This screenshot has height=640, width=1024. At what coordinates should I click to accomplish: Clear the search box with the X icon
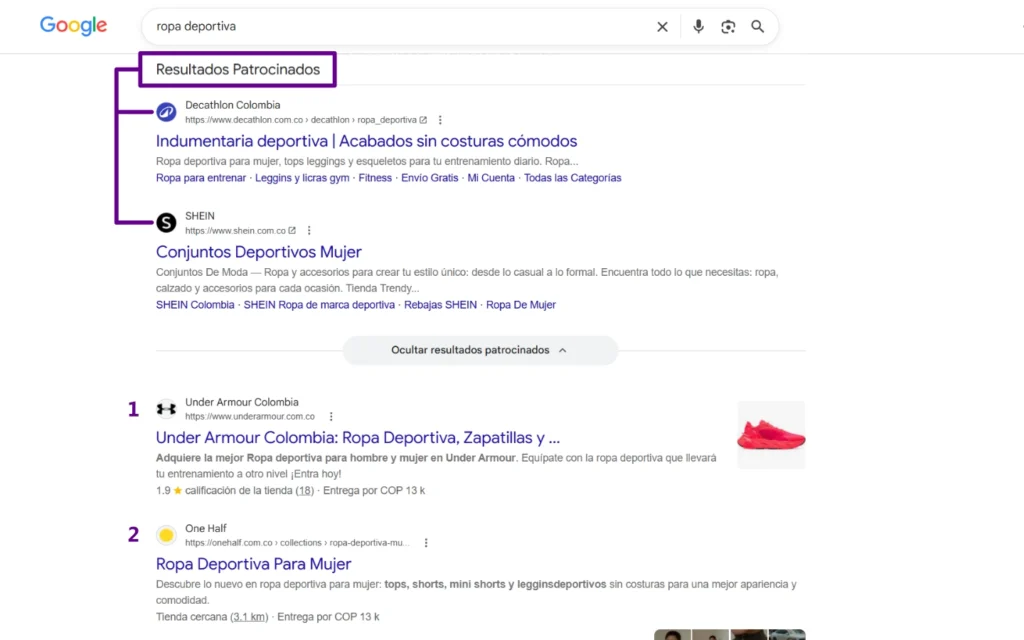click(662, 27)
